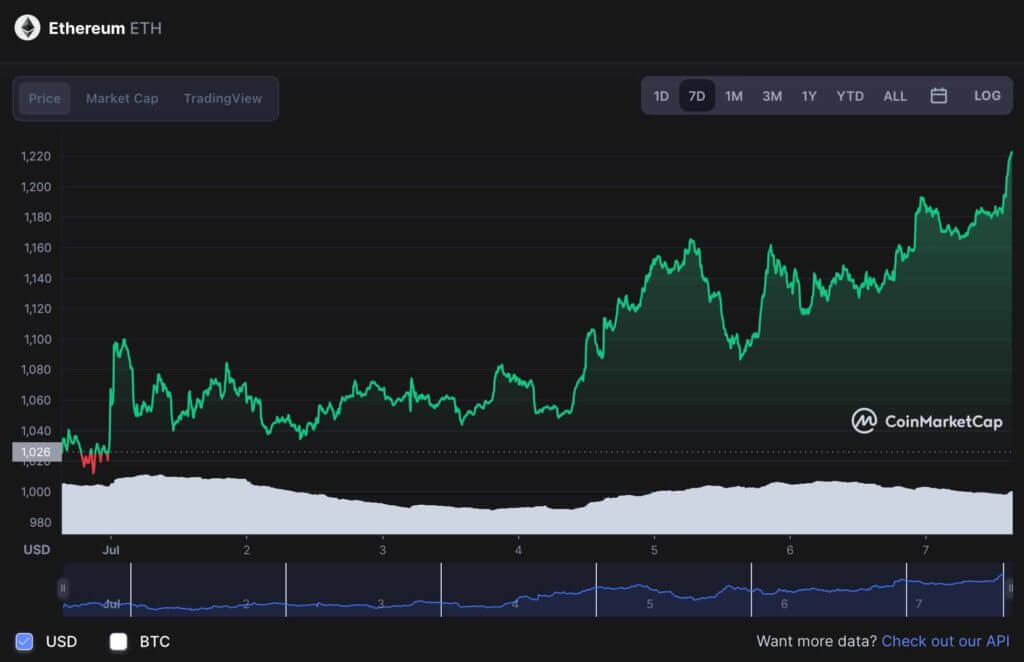Click the CoinMarketCap watermark logo
Screen dimensions: 1024x662
tap(927, 421)
